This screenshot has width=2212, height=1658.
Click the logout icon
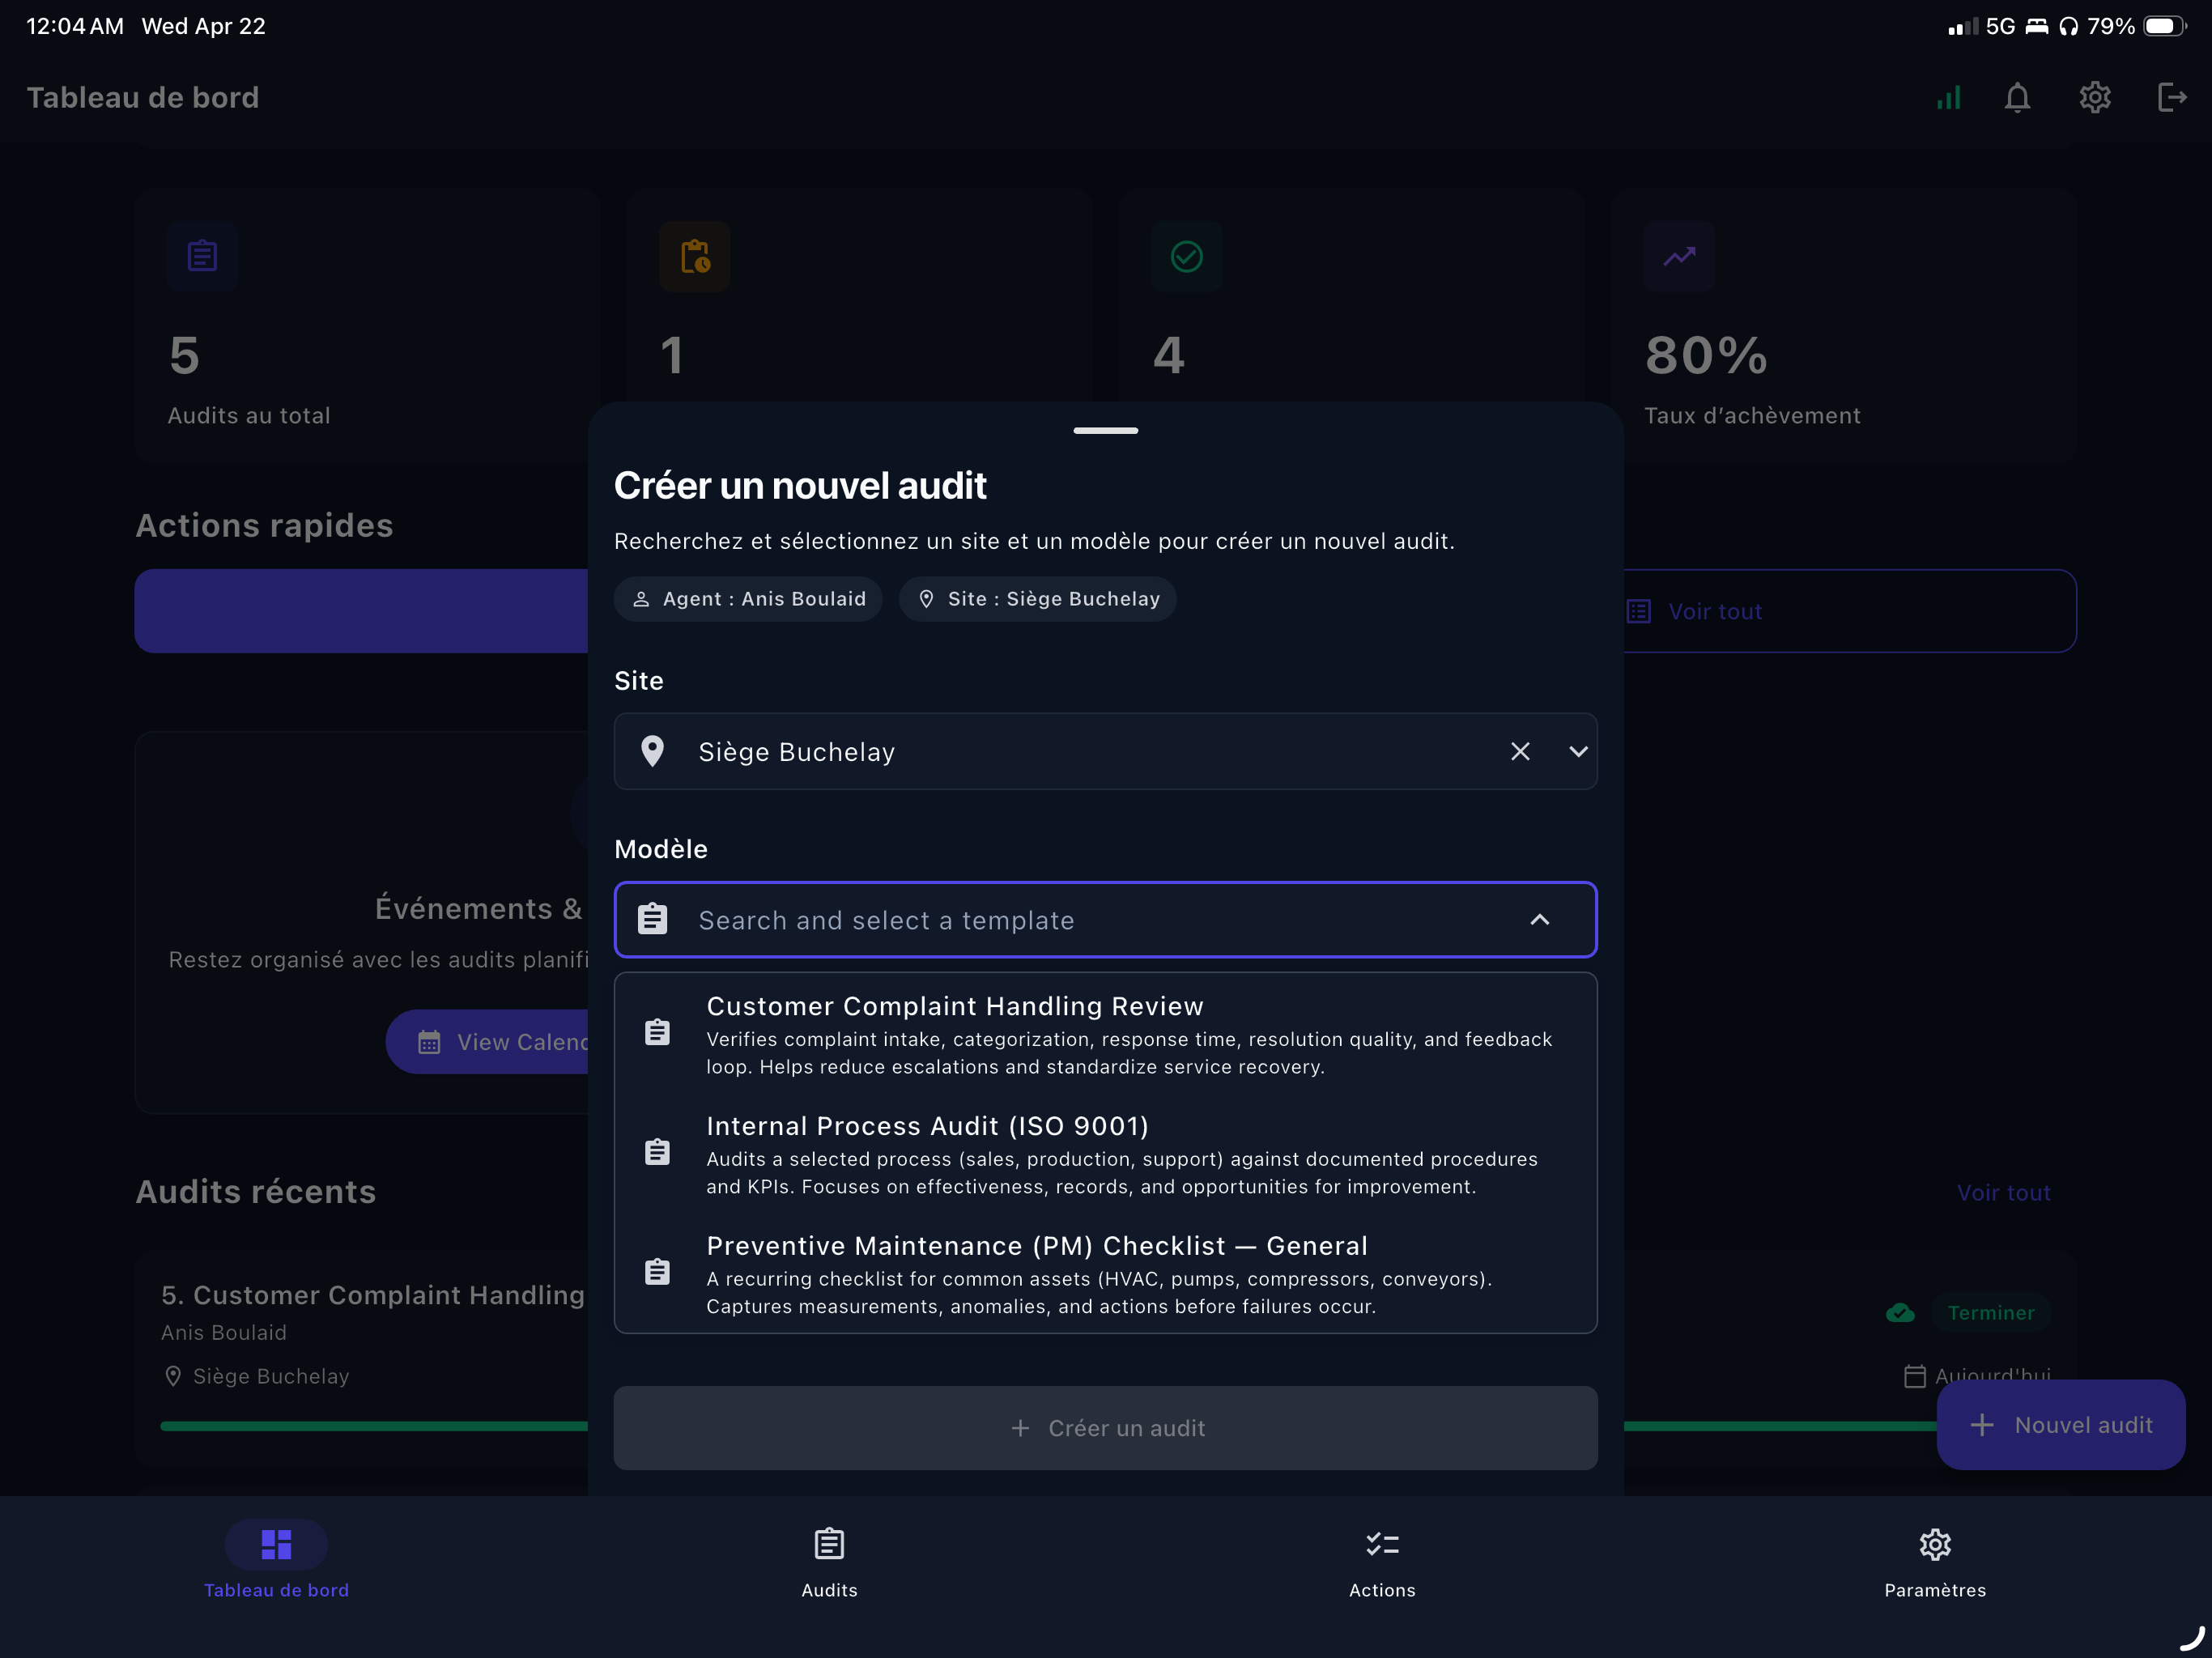(x=2172, y=97)
